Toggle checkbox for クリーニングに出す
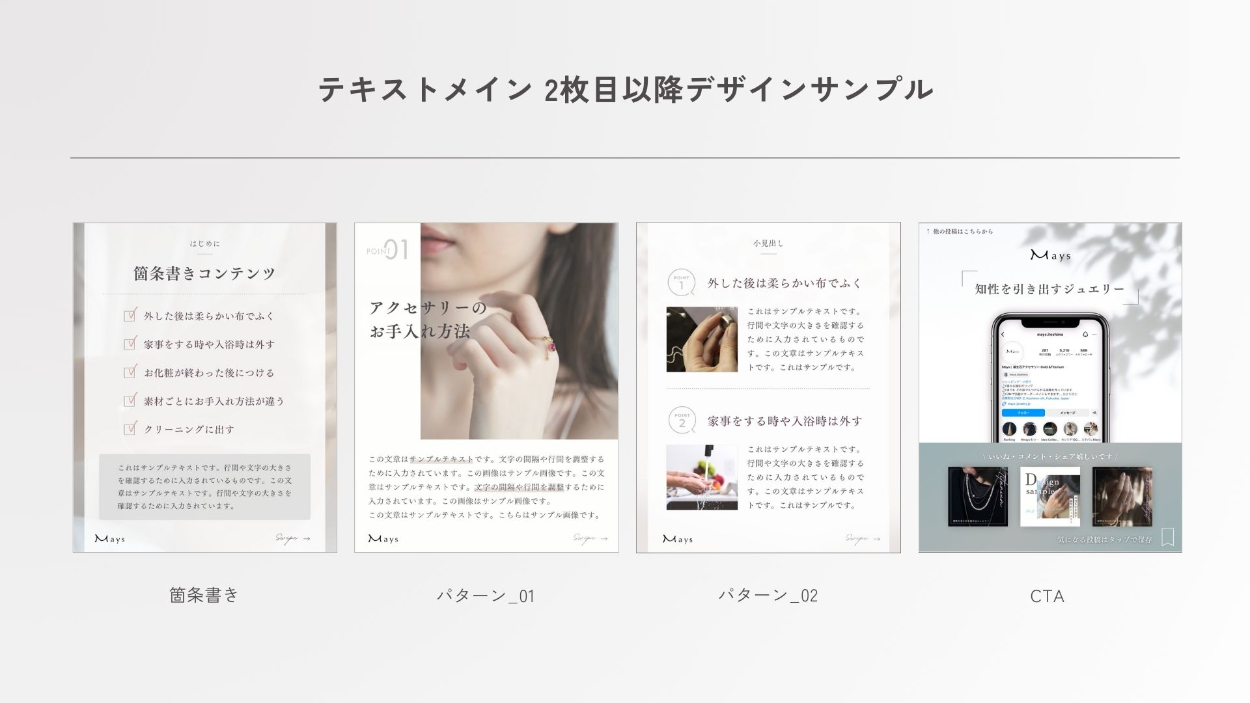This screenshot has width=1250, height=703. (x=130, y=429)
